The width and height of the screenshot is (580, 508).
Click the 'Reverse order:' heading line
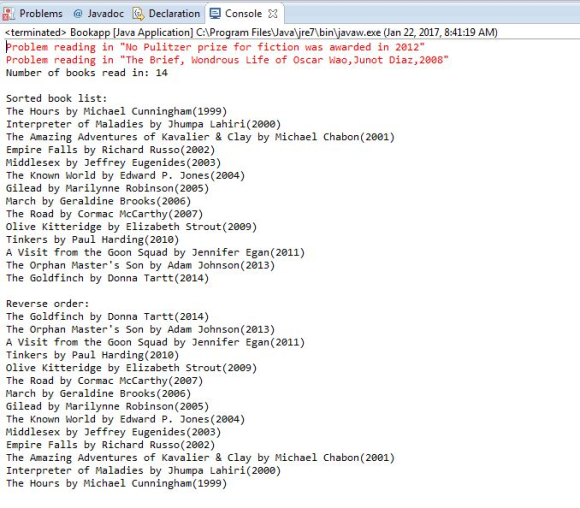[47, 304]
